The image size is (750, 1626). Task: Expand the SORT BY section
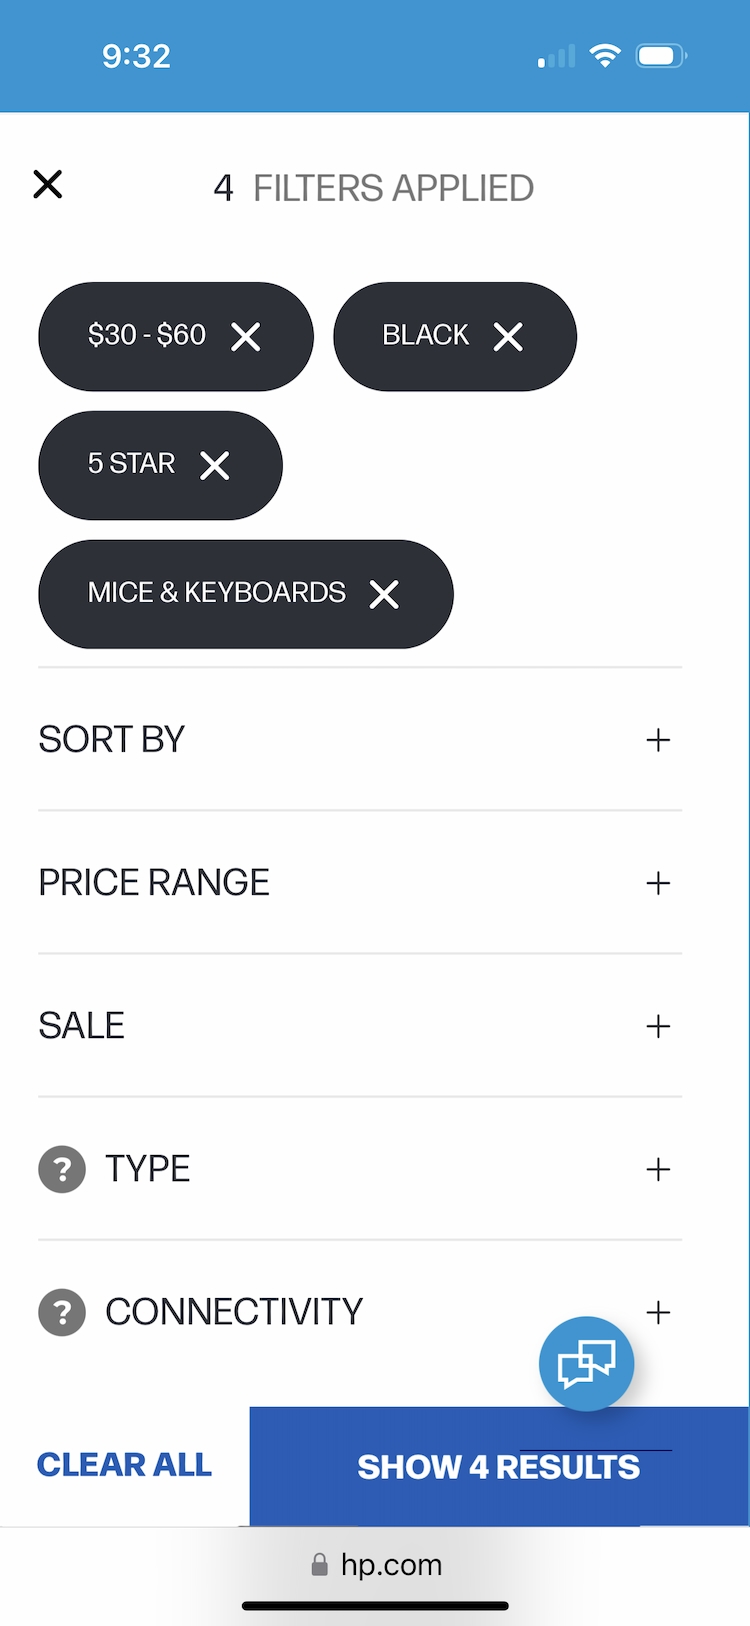pyautogui.click(x=658, y=740)
